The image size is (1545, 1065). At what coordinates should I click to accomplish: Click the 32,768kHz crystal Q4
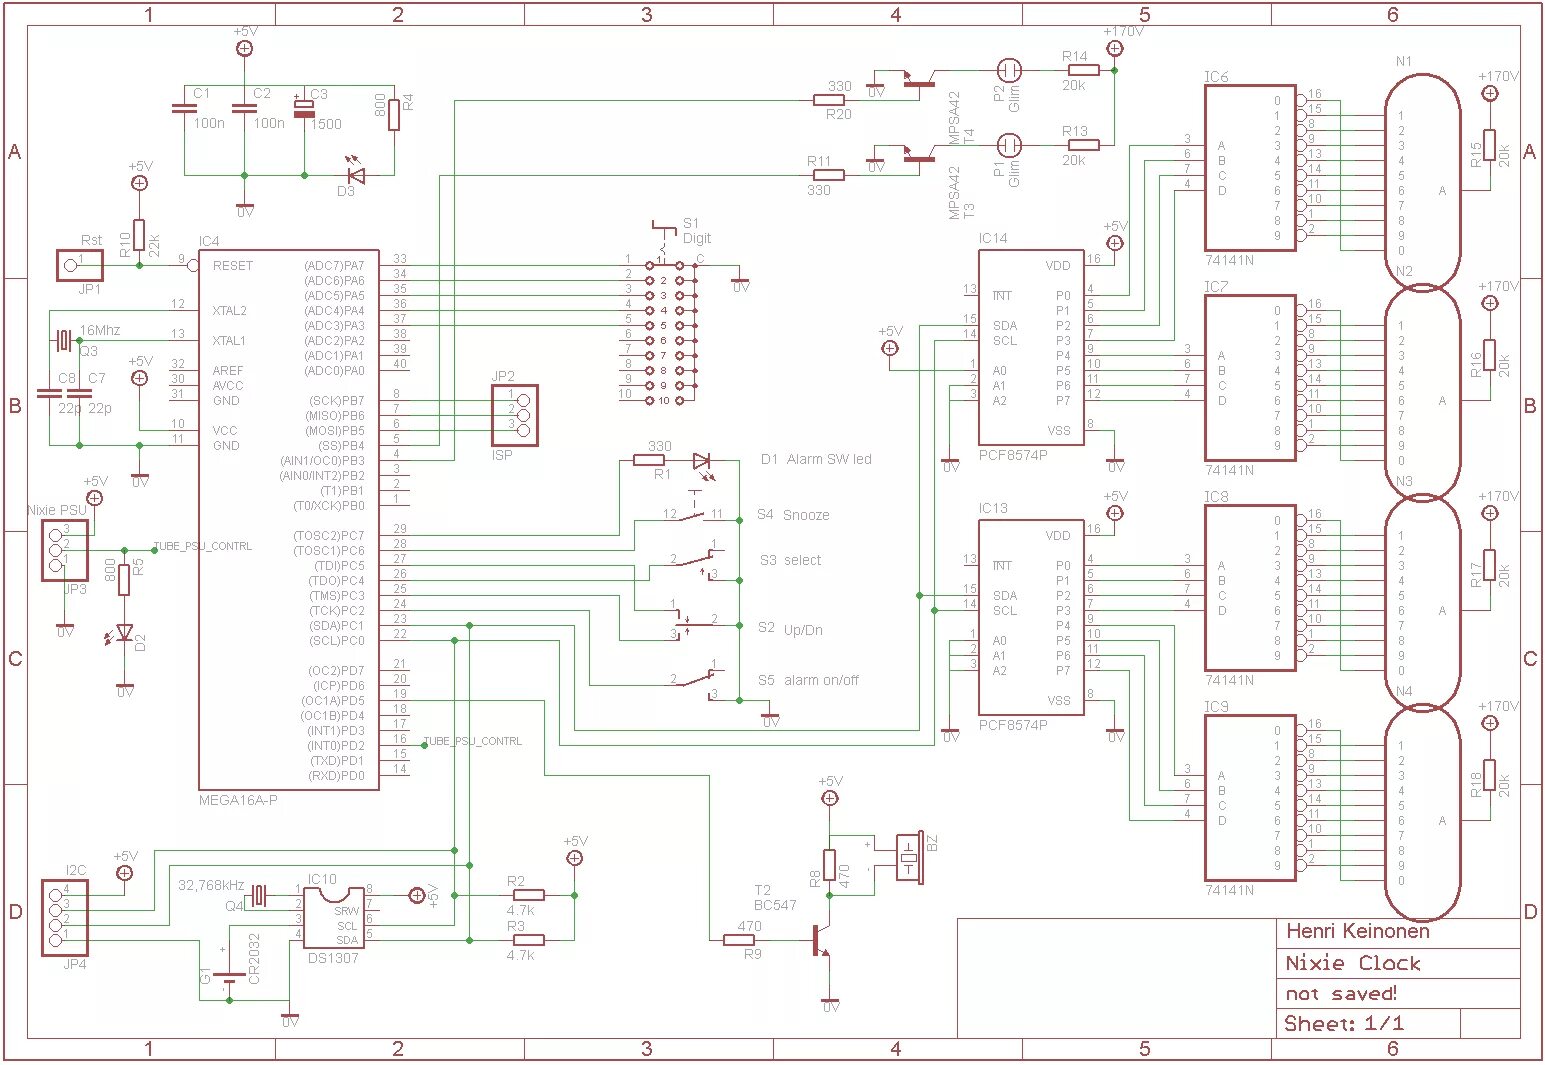coord(259,895)
